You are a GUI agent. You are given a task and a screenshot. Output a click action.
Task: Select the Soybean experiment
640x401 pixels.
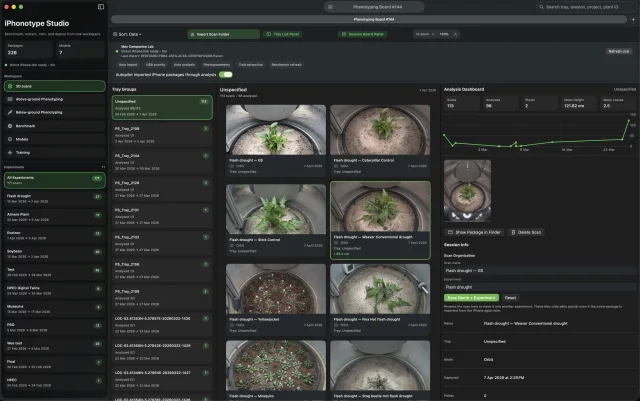55,254
